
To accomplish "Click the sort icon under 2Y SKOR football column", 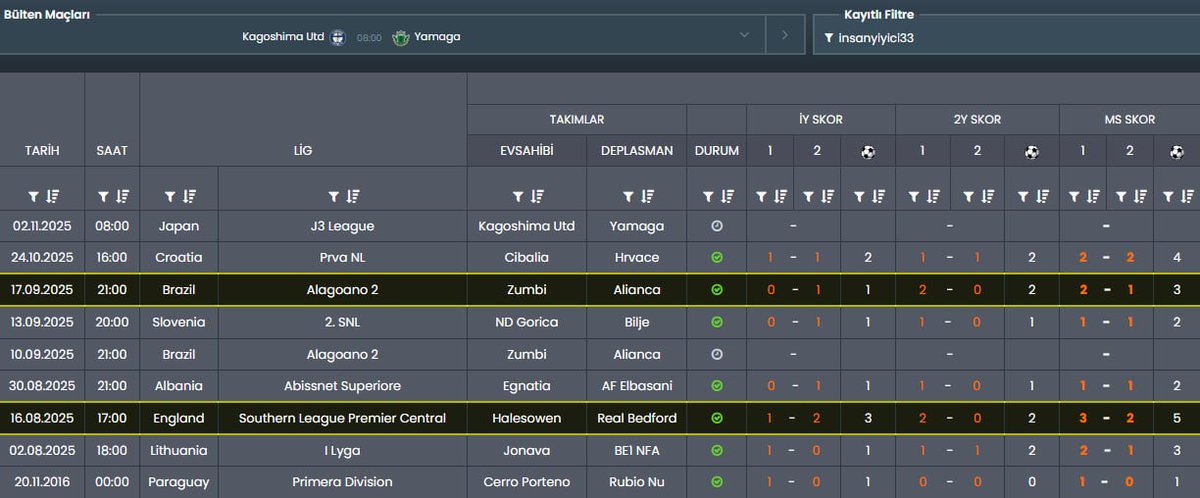I will pos(1042,196).
